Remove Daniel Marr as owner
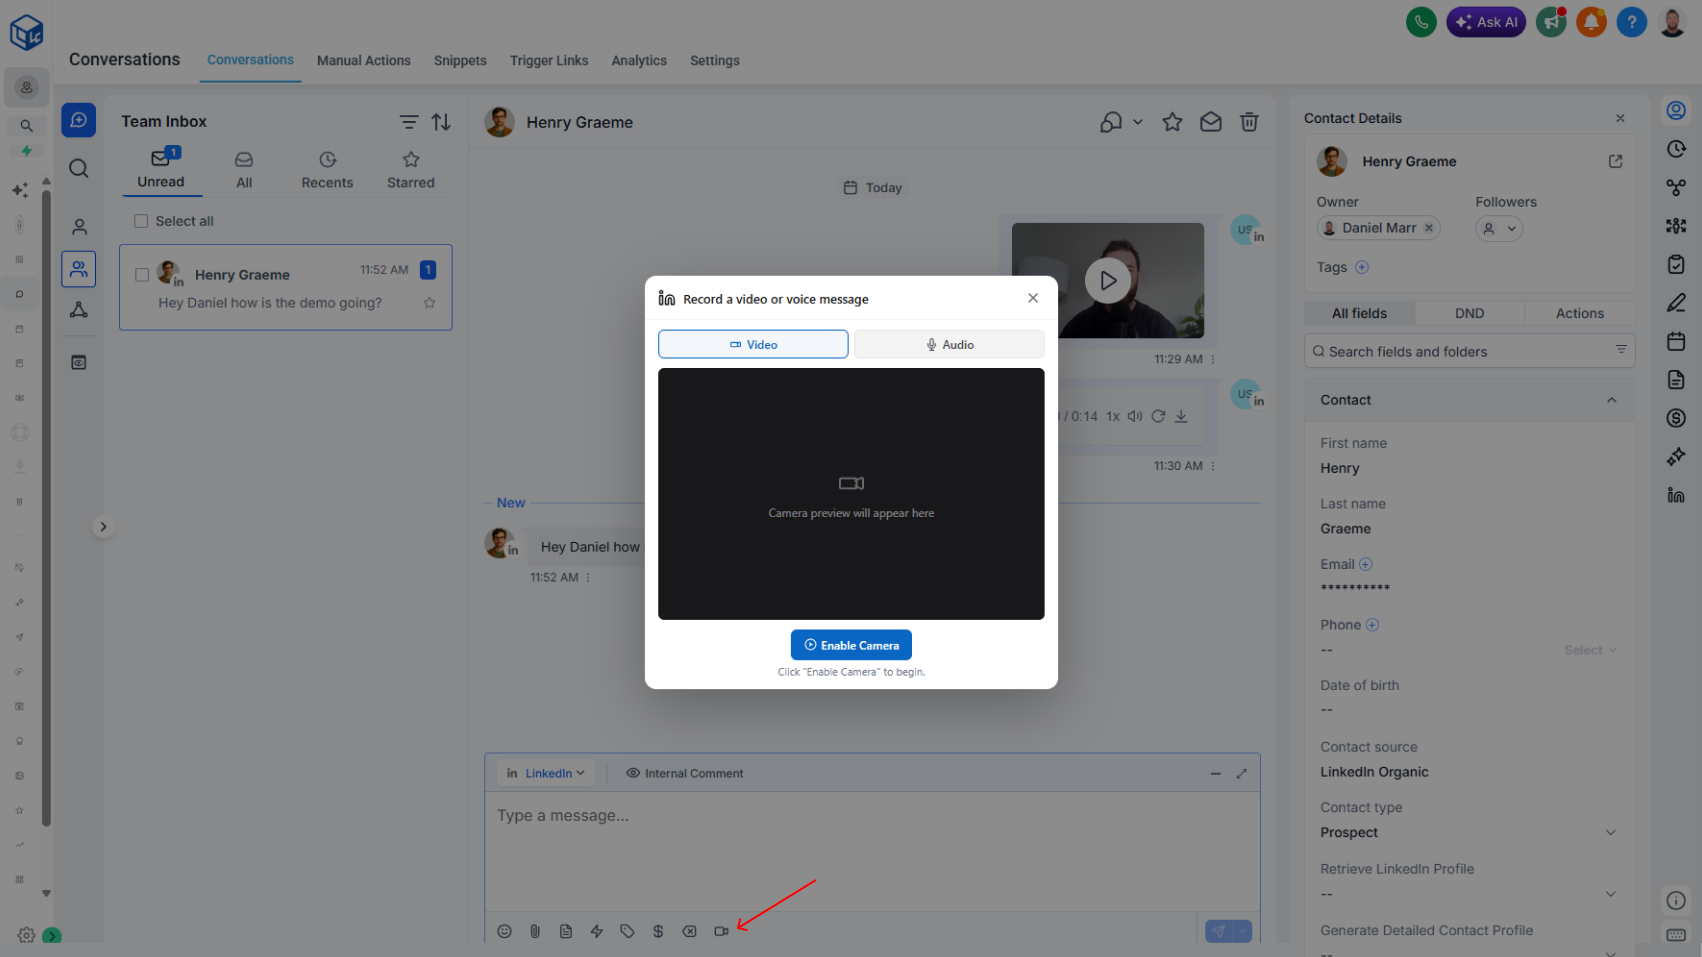 1429,228
